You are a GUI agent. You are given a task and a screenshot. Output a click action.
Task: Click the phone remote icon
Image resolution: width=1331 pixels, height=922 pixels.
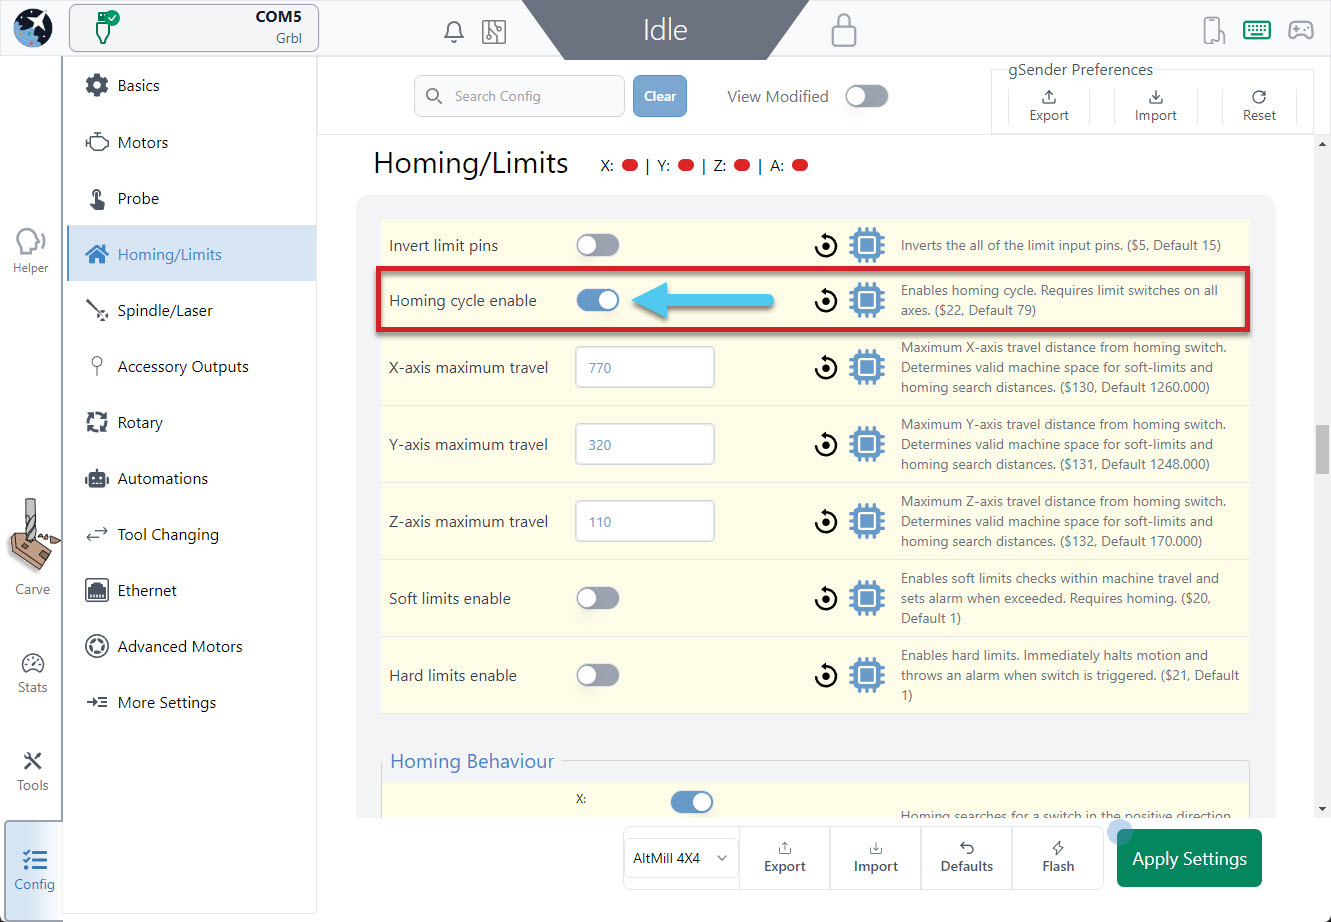(x=1213, y=30)
